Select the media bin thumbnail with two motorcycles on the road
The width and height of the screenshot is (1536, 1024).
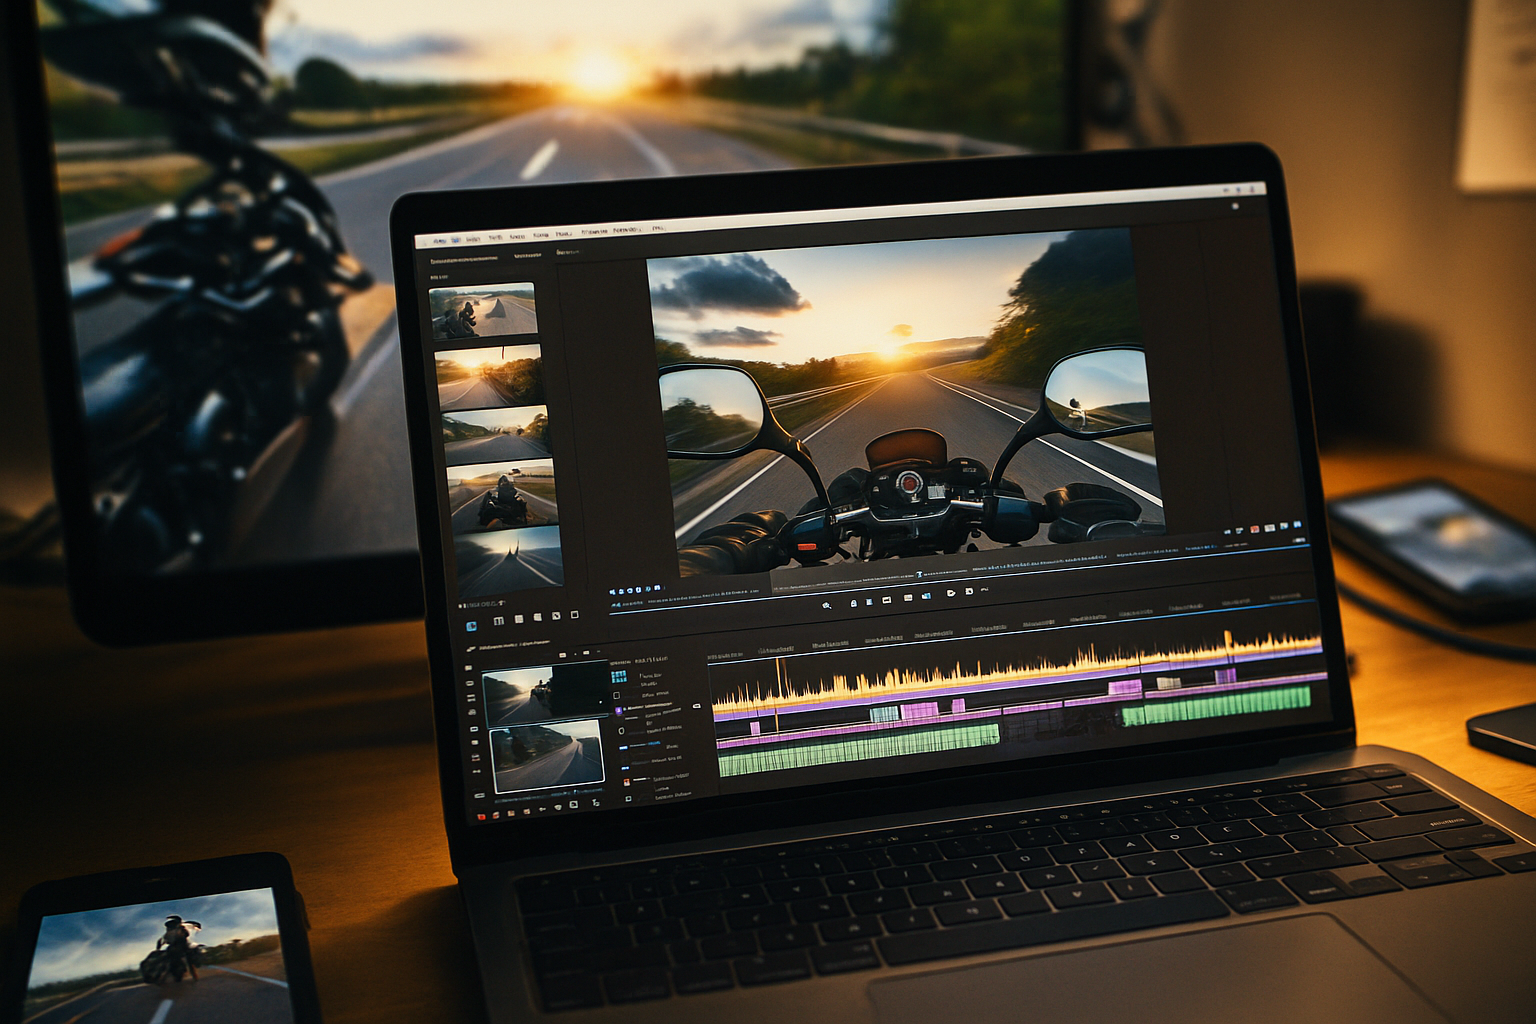point(483,311)
